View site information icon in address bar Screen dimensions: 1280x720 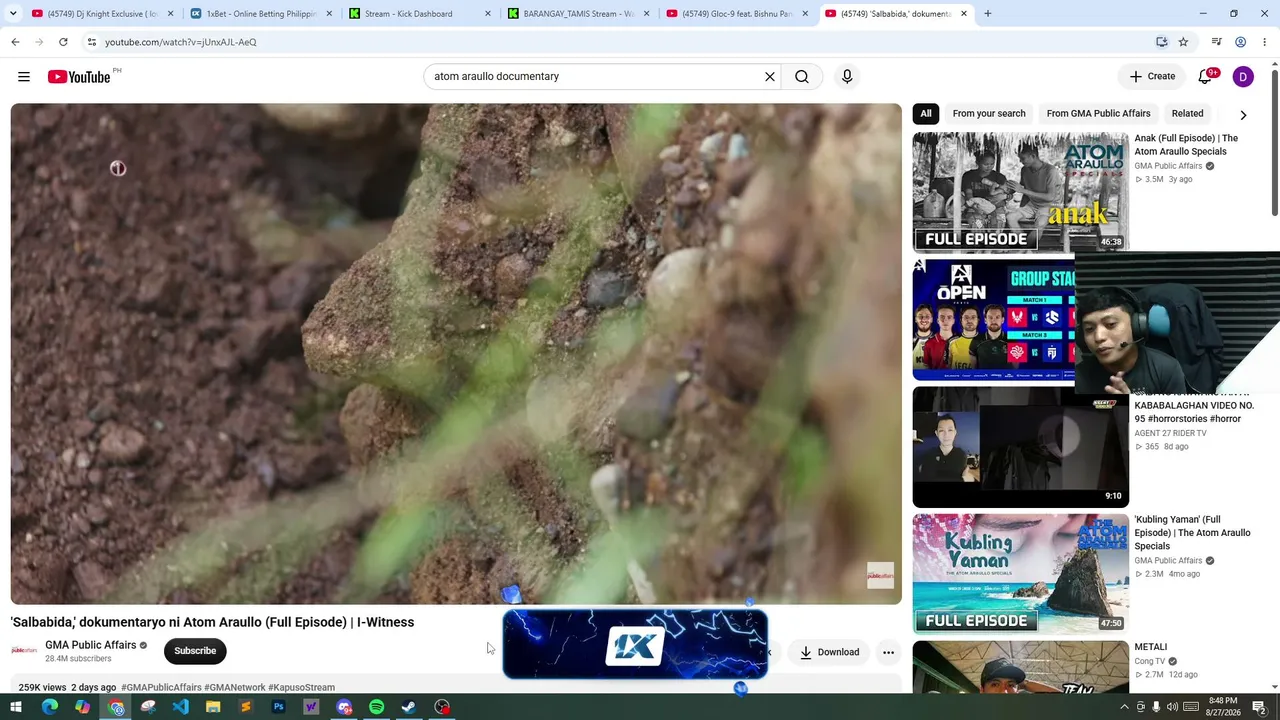(x=91, y=42)
